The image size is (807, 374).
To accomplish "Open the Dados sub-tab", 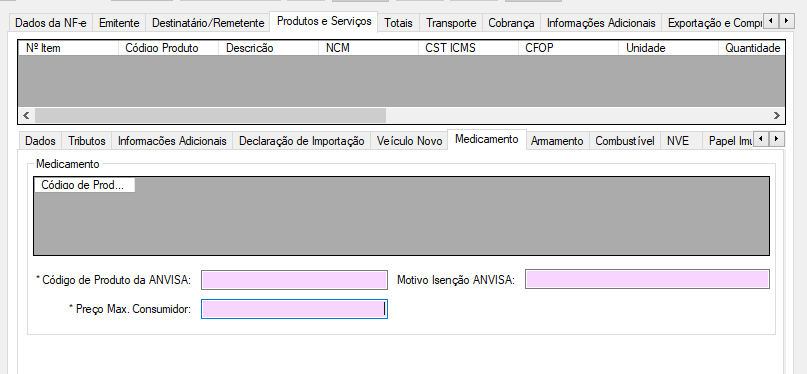I will pos(40,141).
